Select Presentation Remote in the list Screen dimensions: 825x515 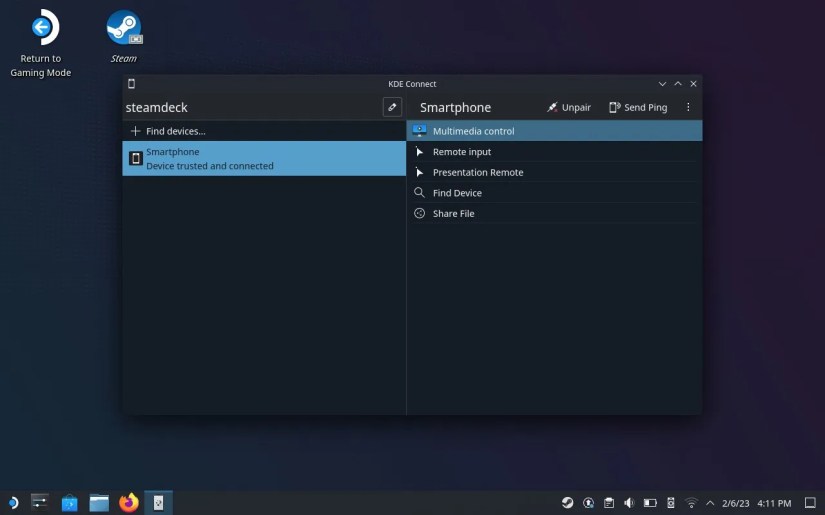(x=554, y=172)
